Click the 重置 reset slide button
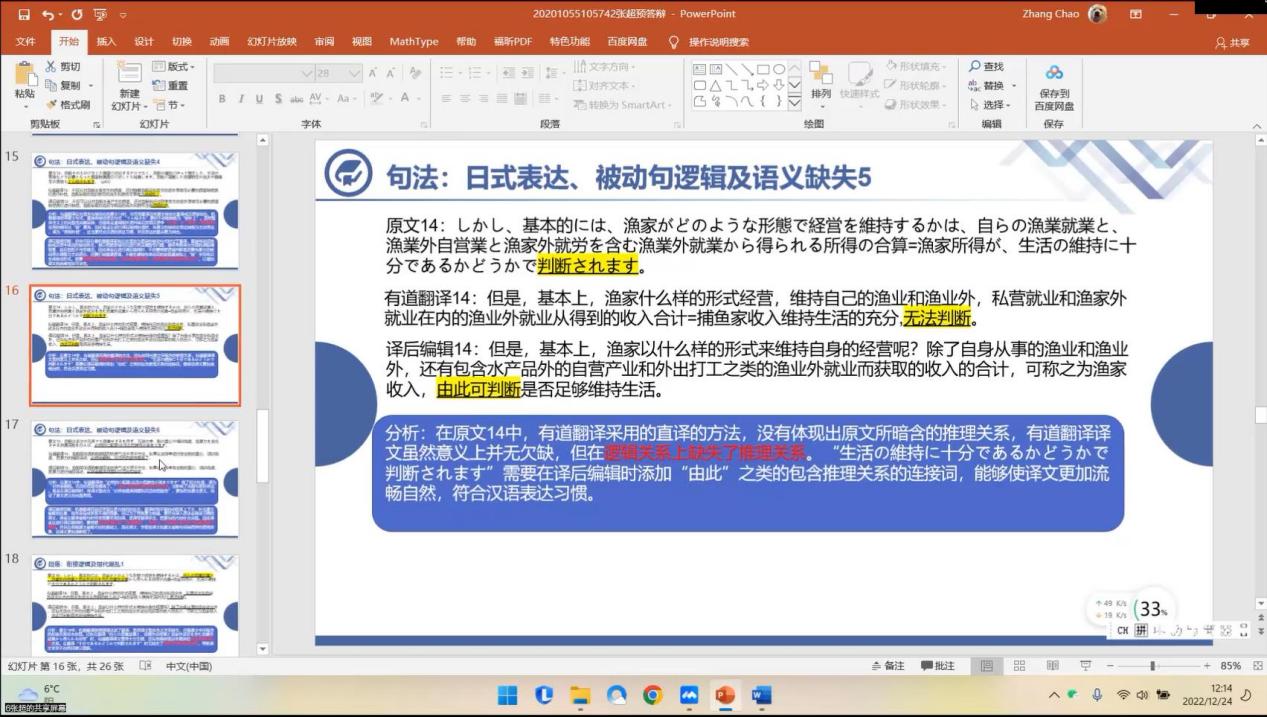 coord(171,86)
